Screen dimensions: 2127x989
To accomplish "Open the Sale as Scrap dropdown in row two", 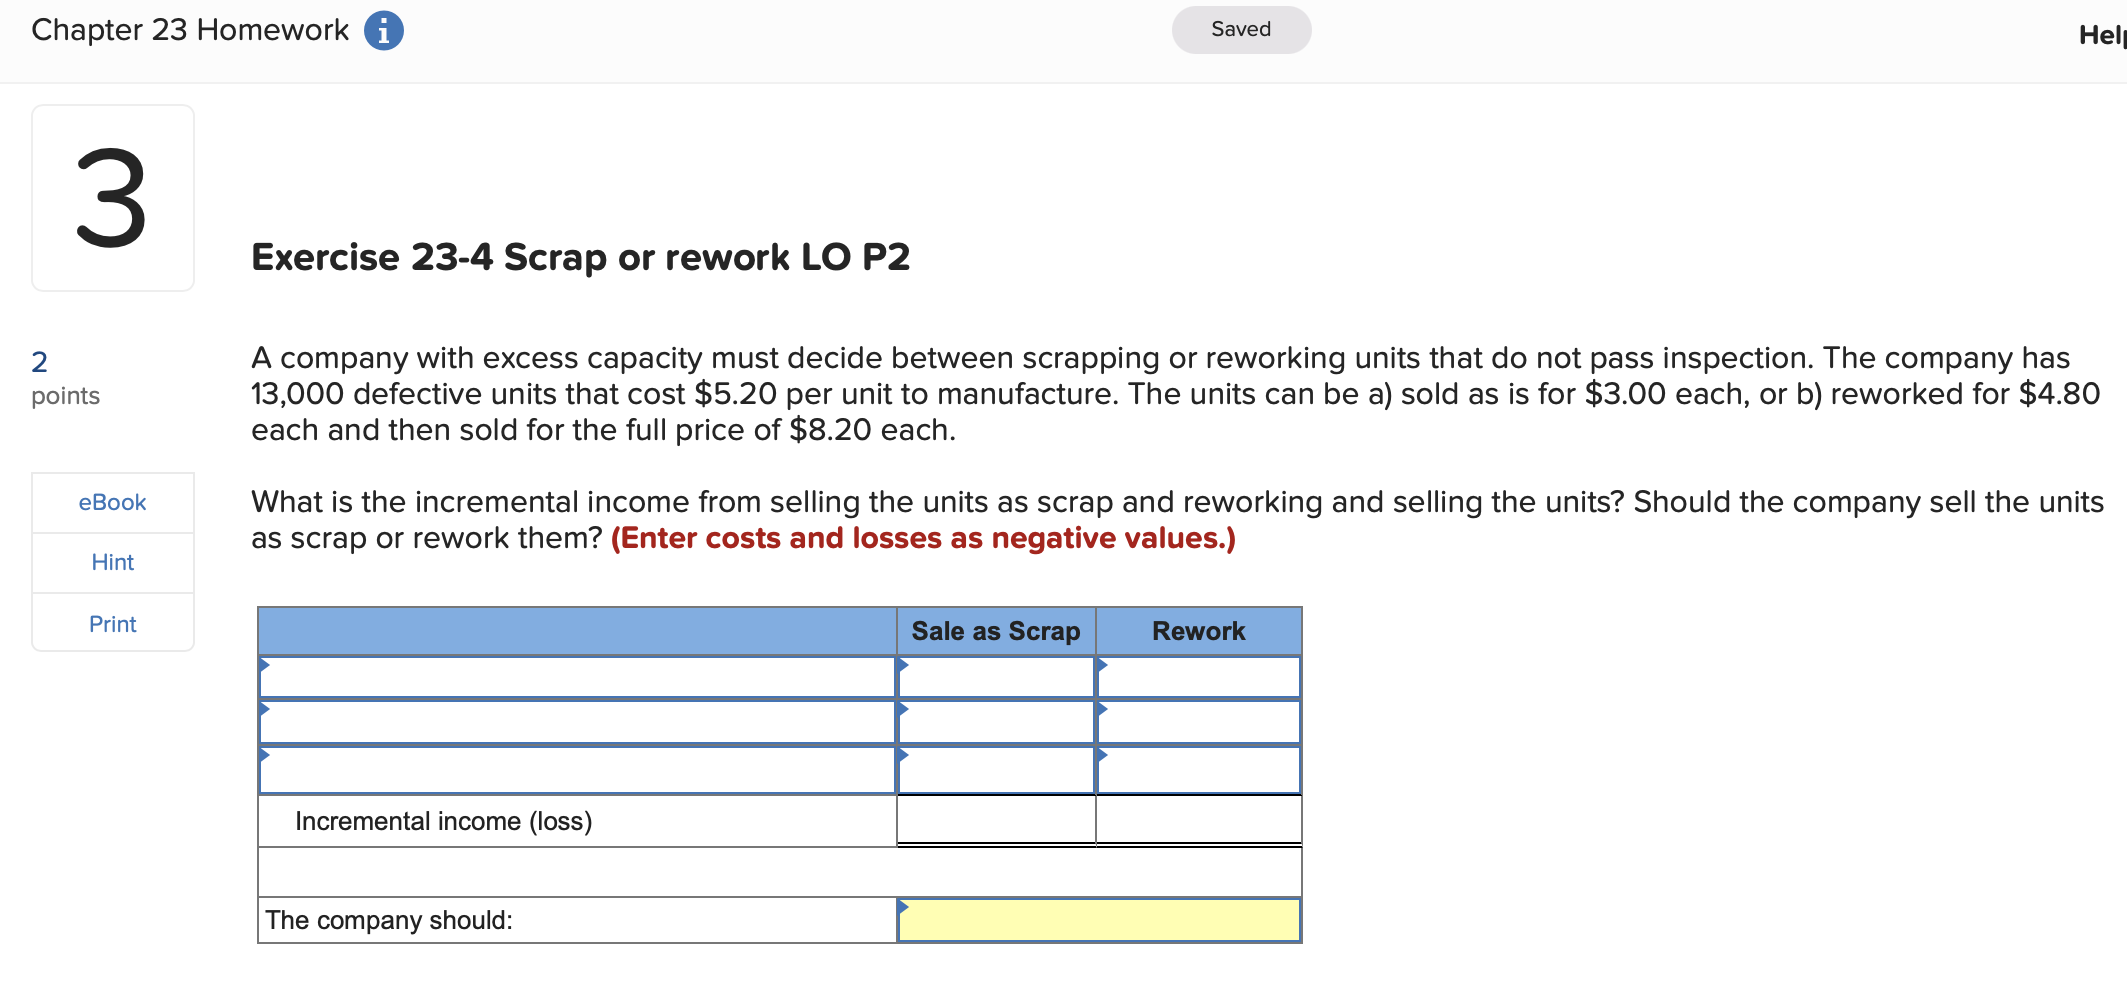I will [995, 722].
